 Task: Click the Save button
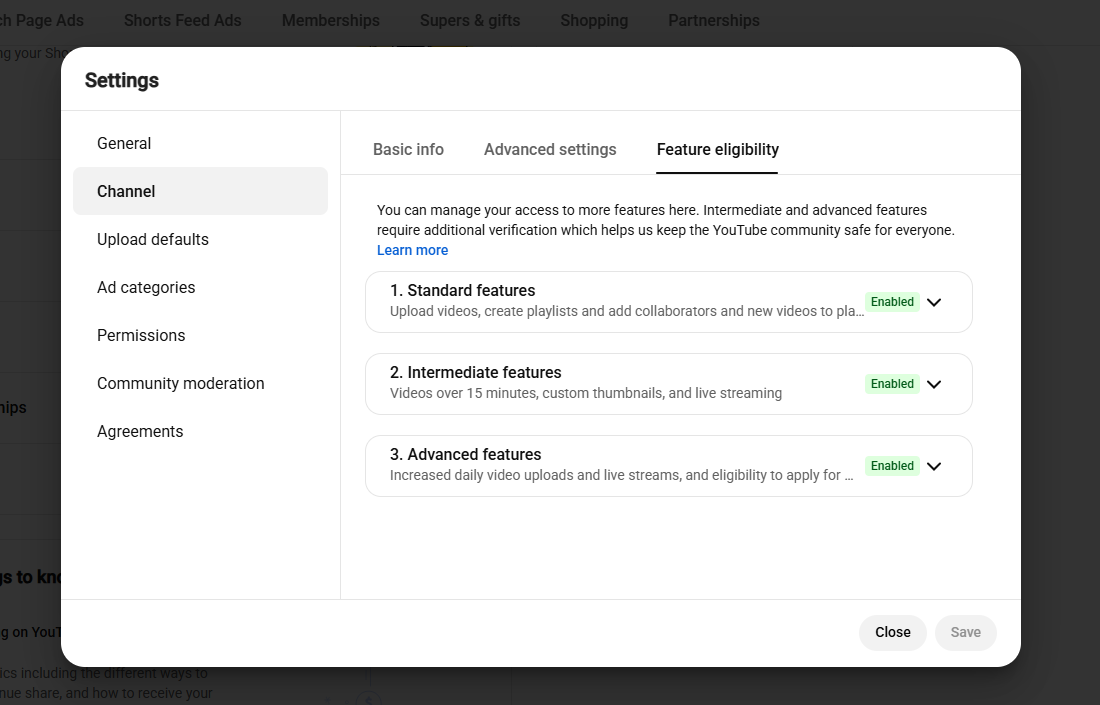[x=965, y=632]
